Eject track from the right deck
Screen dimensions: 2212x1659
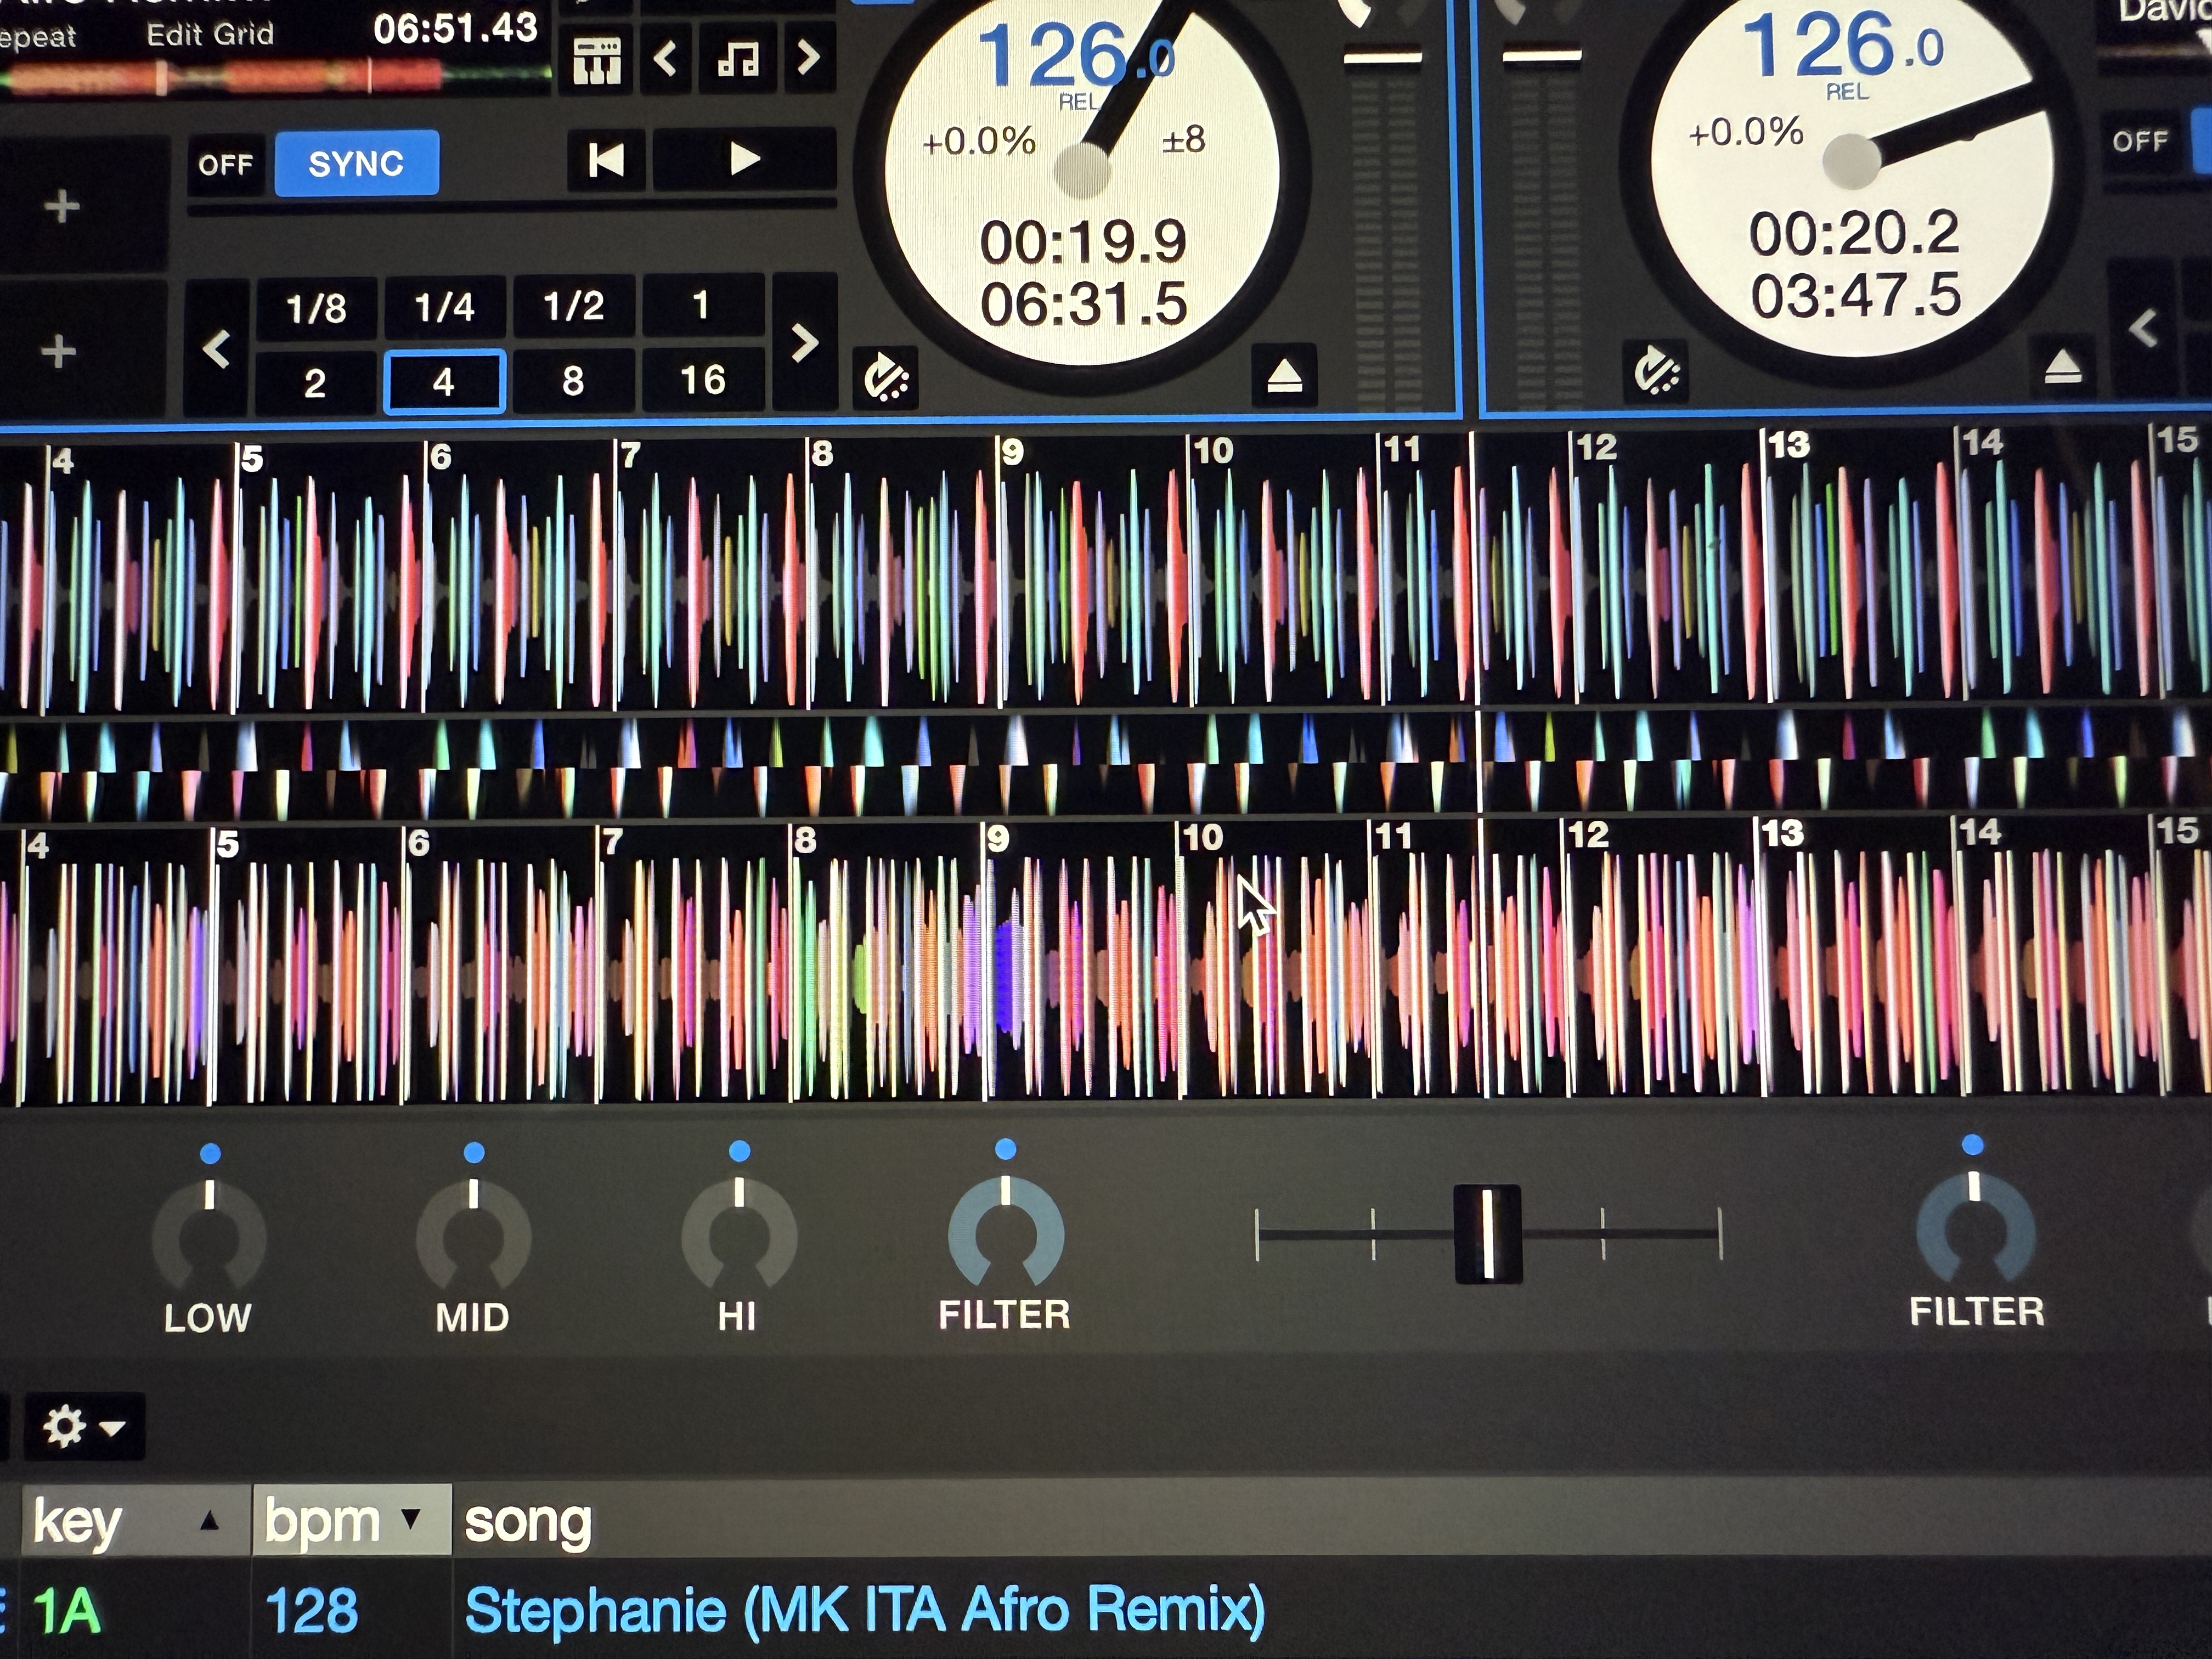click(2062, 368)
